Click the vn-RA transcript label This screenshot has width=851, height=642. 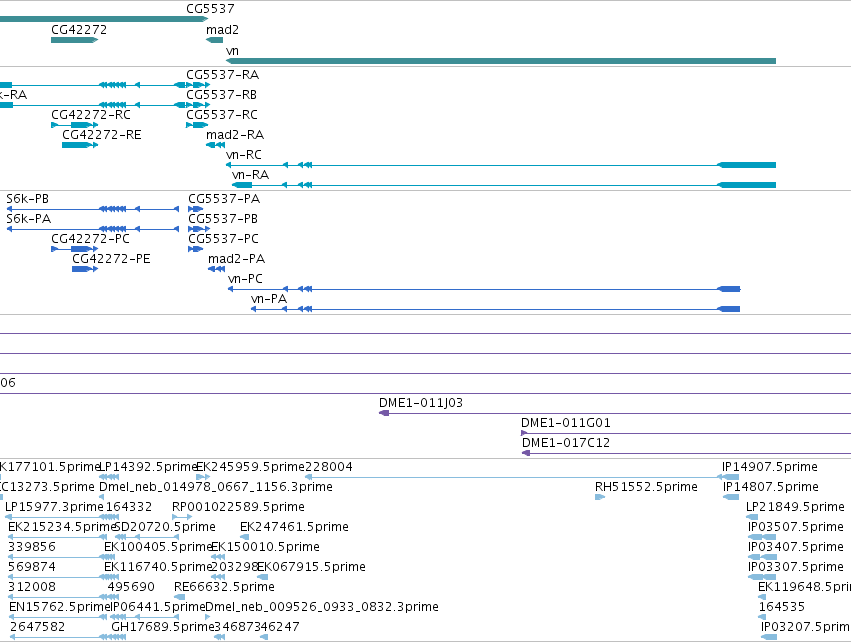[250, 175]
